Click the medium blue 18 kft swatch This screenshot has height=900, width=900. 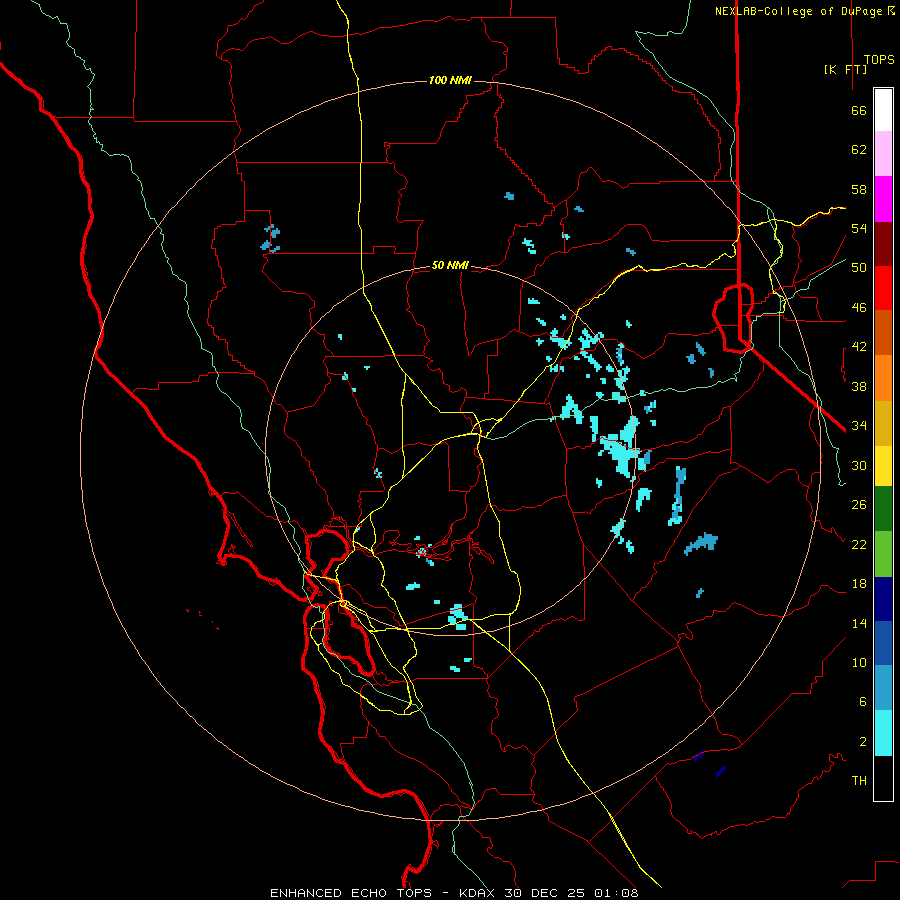tap(883, 643)
